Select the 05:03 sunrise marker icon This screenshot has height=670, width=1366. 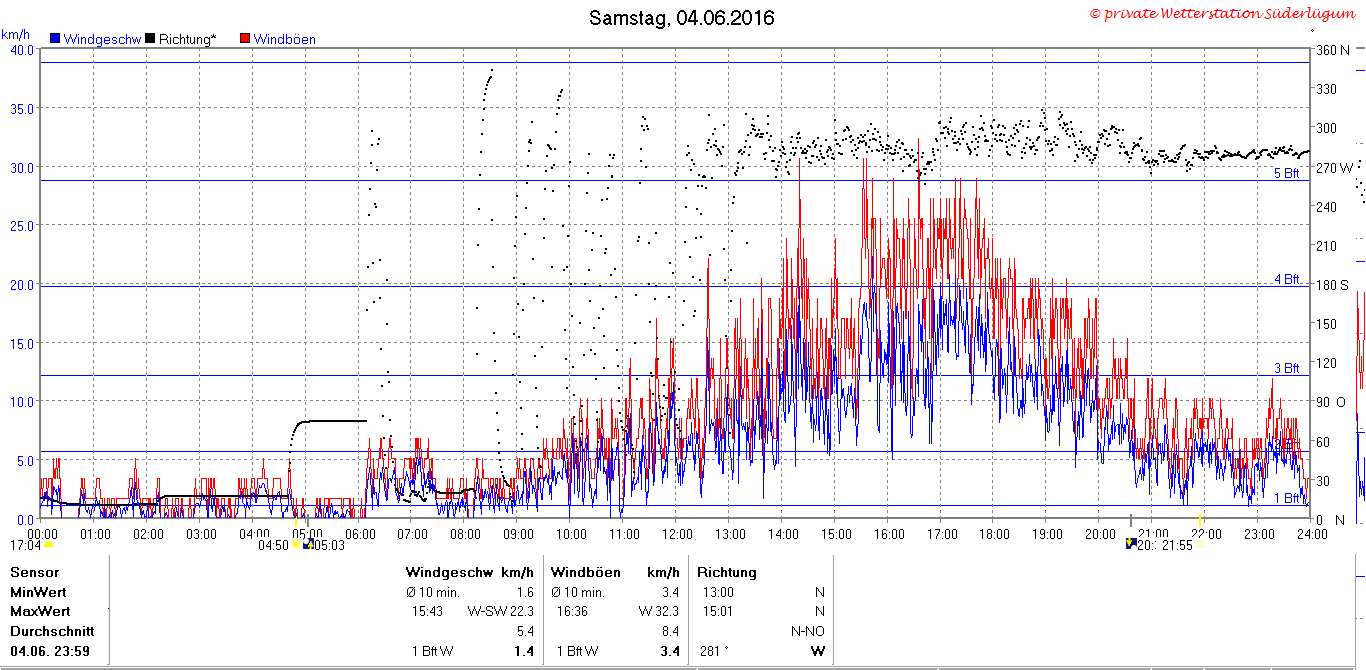pos(307,544)
